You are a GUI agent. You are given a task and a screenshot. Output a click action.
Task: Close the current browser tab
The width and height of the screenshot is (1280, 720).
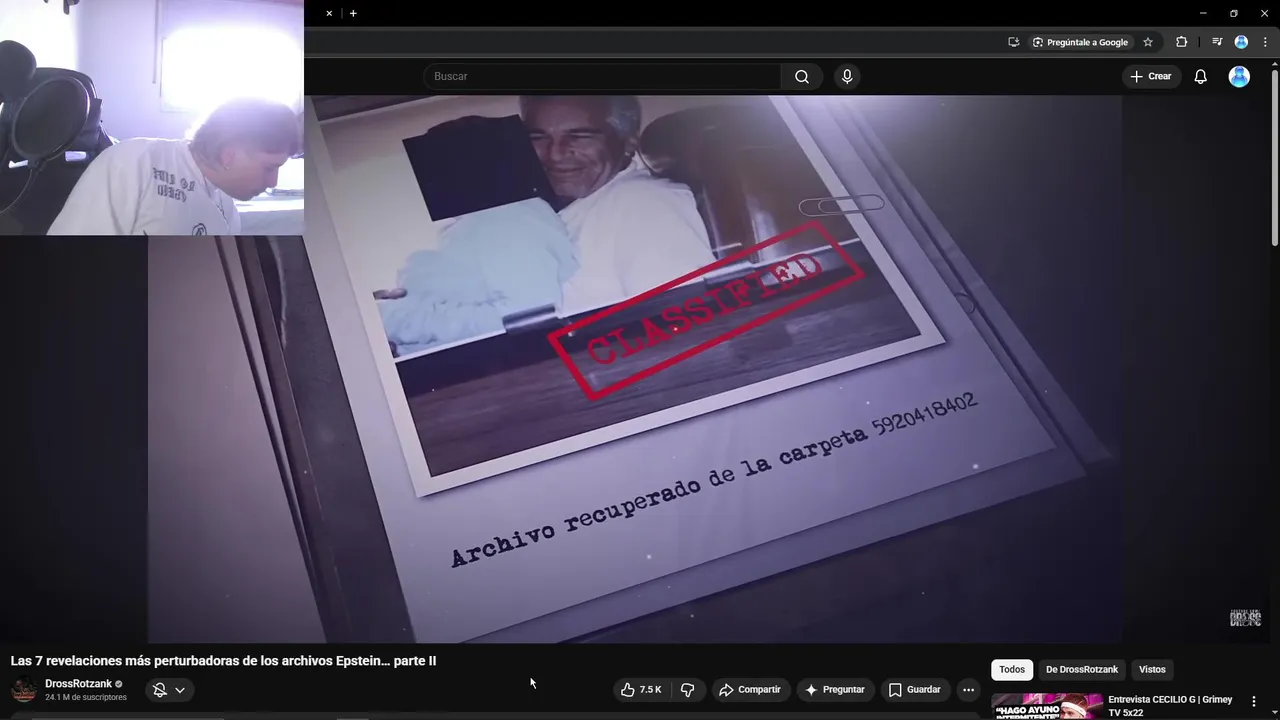329,13
